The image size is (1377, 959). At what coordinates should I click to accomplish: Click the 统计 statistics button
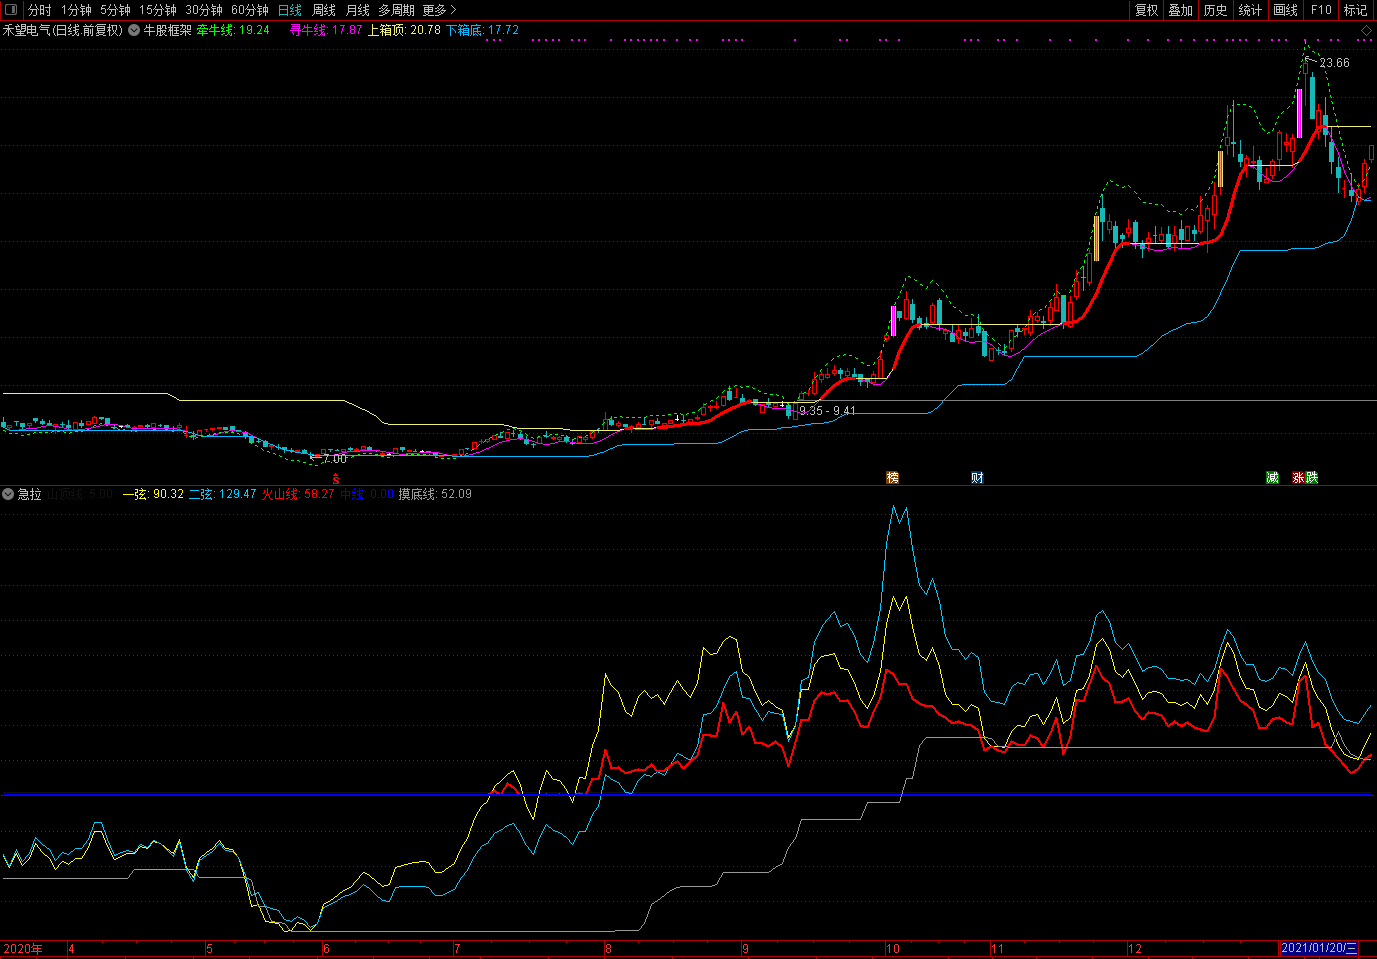[x=1250, y=10]
